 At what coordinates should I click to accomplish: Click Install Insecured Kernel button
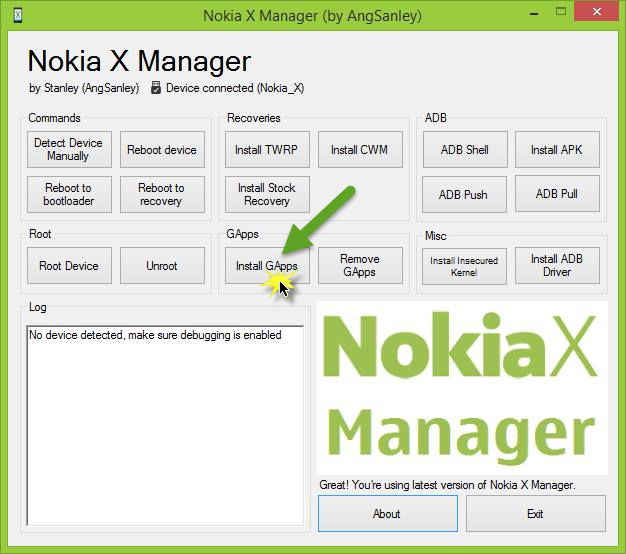(464, 267)
